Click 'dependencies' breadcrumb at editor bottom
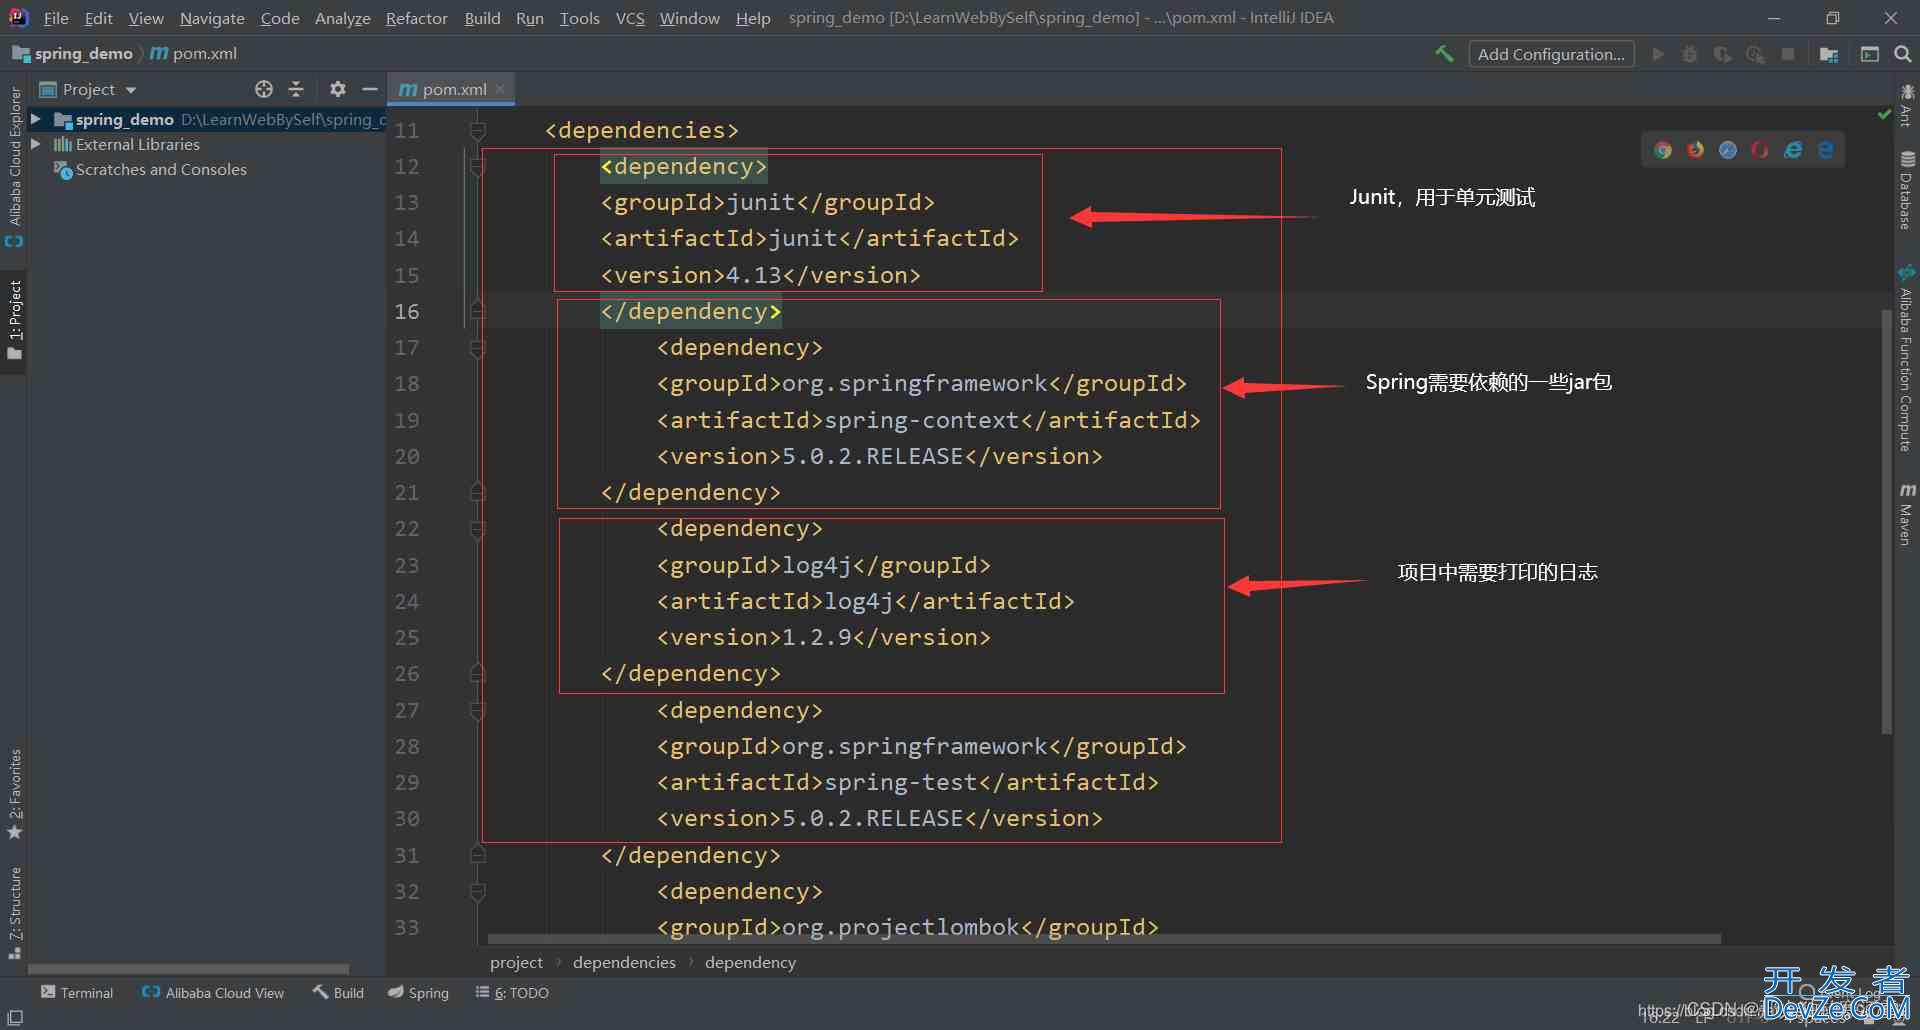1920x1030 pixels. click(x=624, y=962)
